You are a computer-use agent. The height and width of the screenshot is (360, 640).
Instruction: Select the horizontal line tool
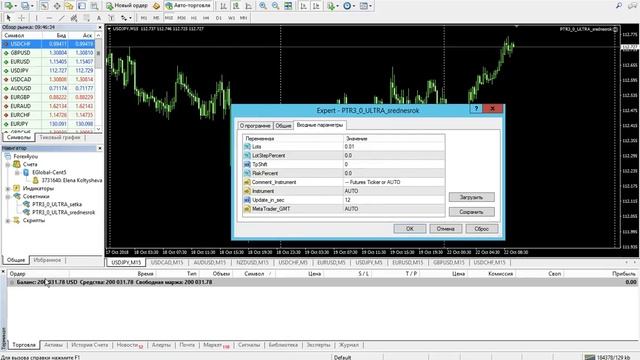tap(49, 18)
